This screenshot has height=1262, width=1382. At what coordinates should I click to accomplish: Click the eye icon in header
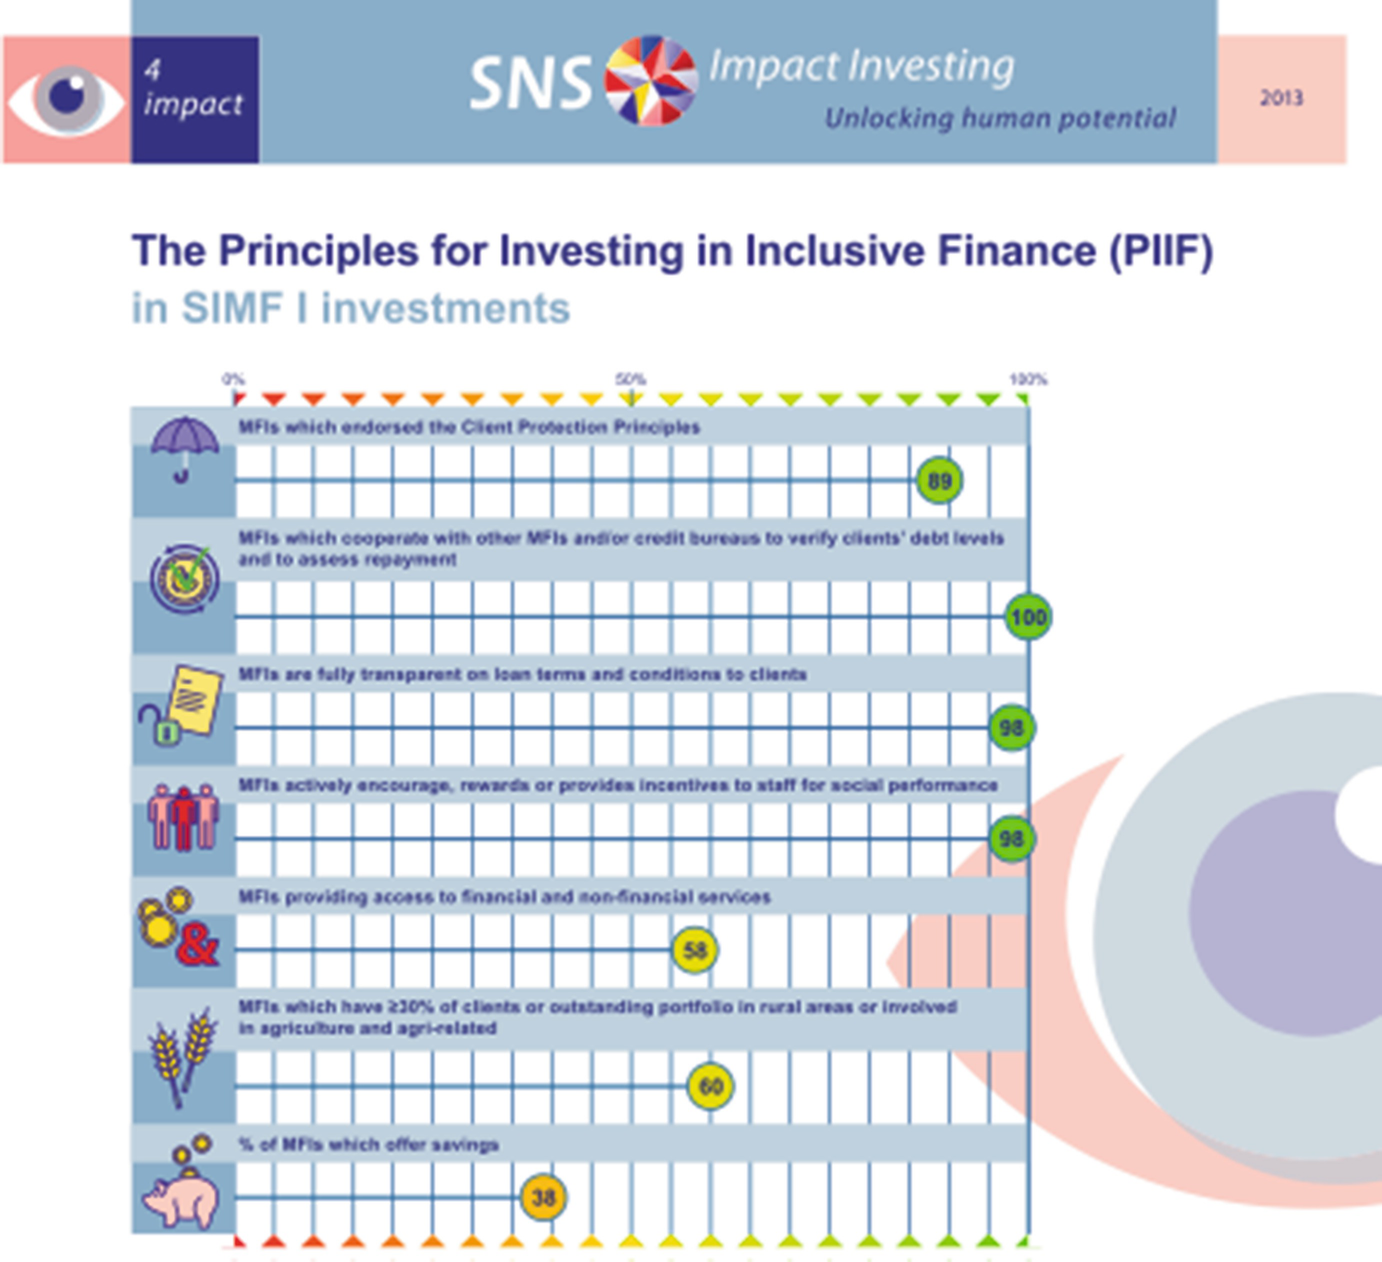pyautogui.click(x=67, y=99)
